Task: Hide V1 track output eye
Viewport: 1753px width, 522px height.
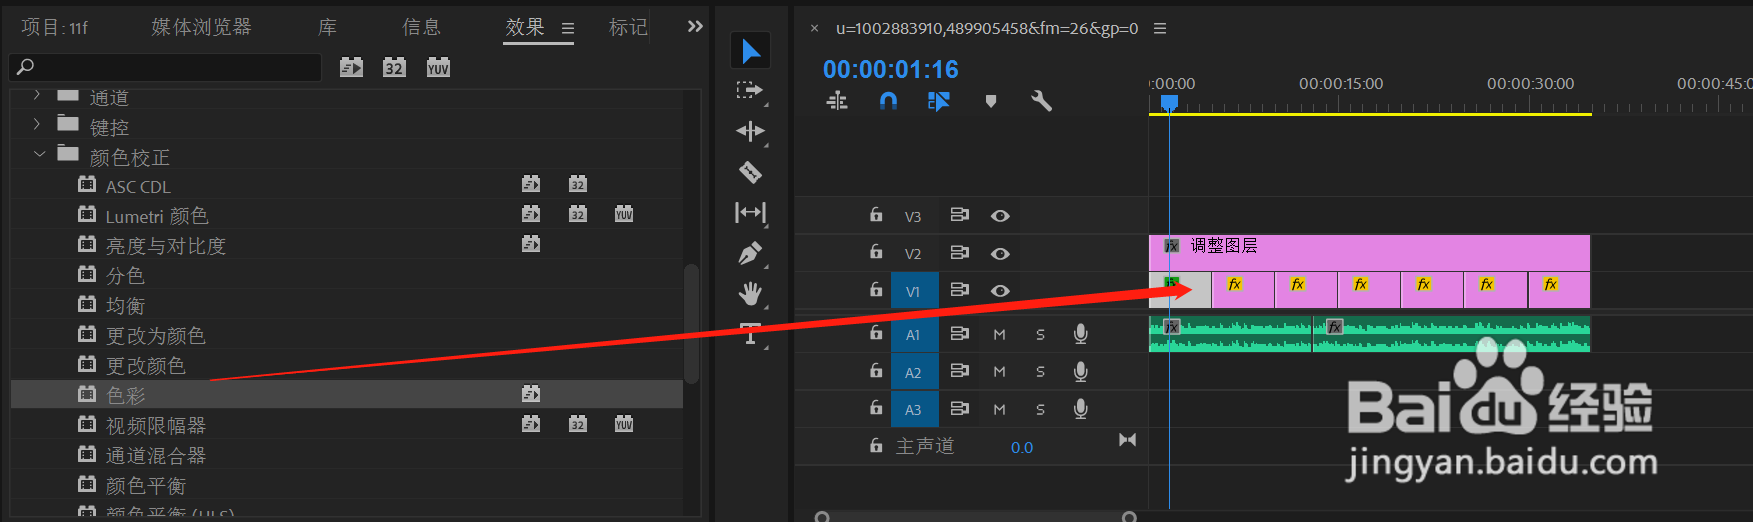Action: (1000, 291)
